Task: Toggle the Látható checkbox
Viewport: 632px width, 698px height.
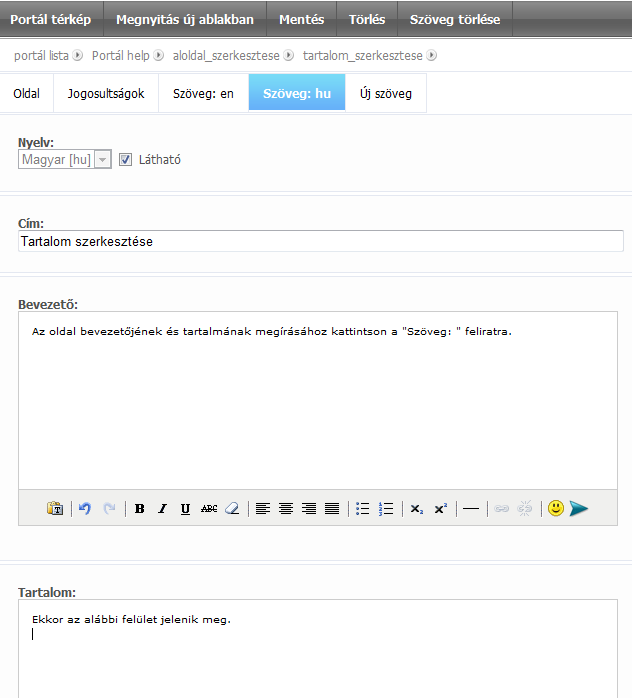Action: pos(125,159)
